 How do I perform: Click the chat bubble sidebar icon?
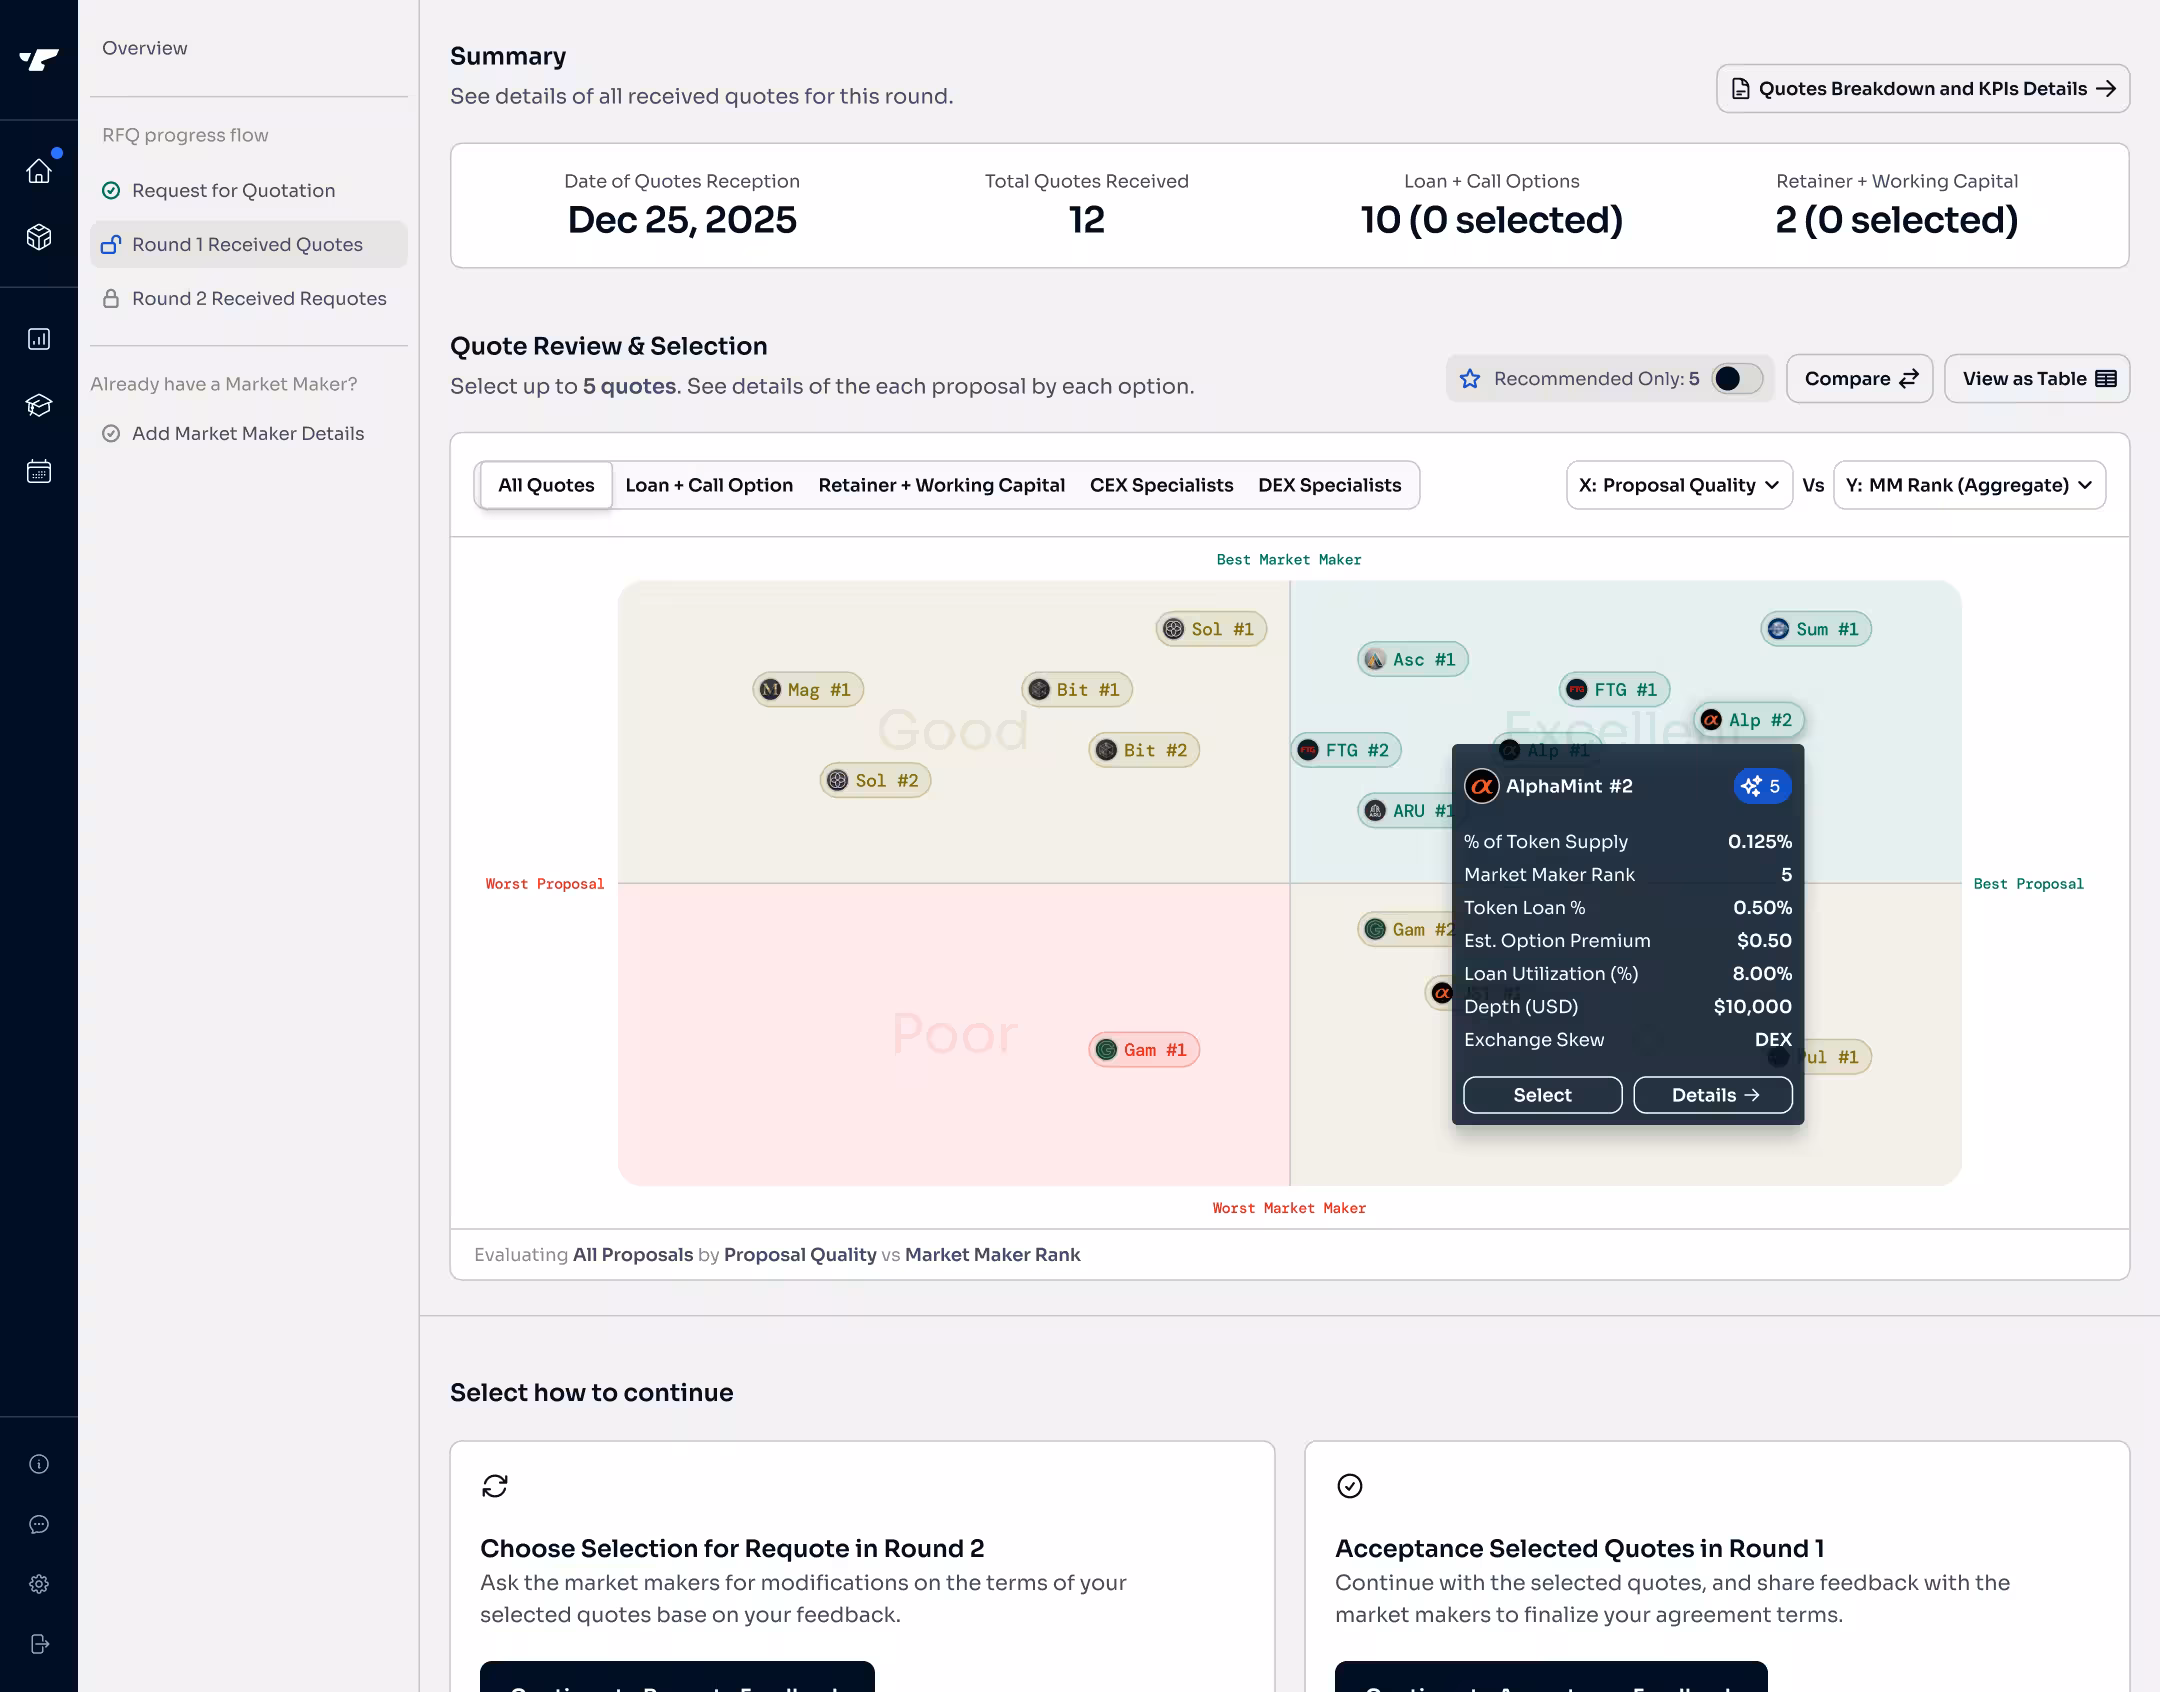[x=39, y=1524]
